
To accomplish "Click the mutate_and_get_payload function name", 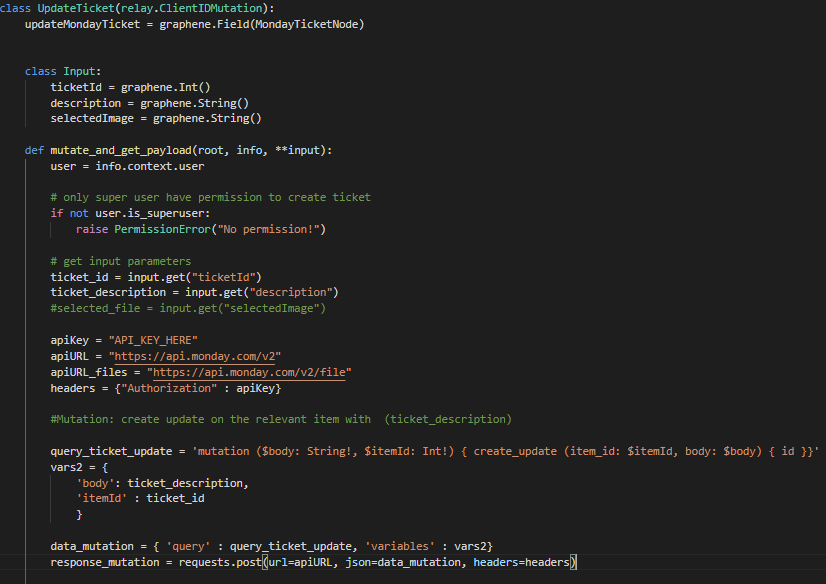I will coord(121,150).
